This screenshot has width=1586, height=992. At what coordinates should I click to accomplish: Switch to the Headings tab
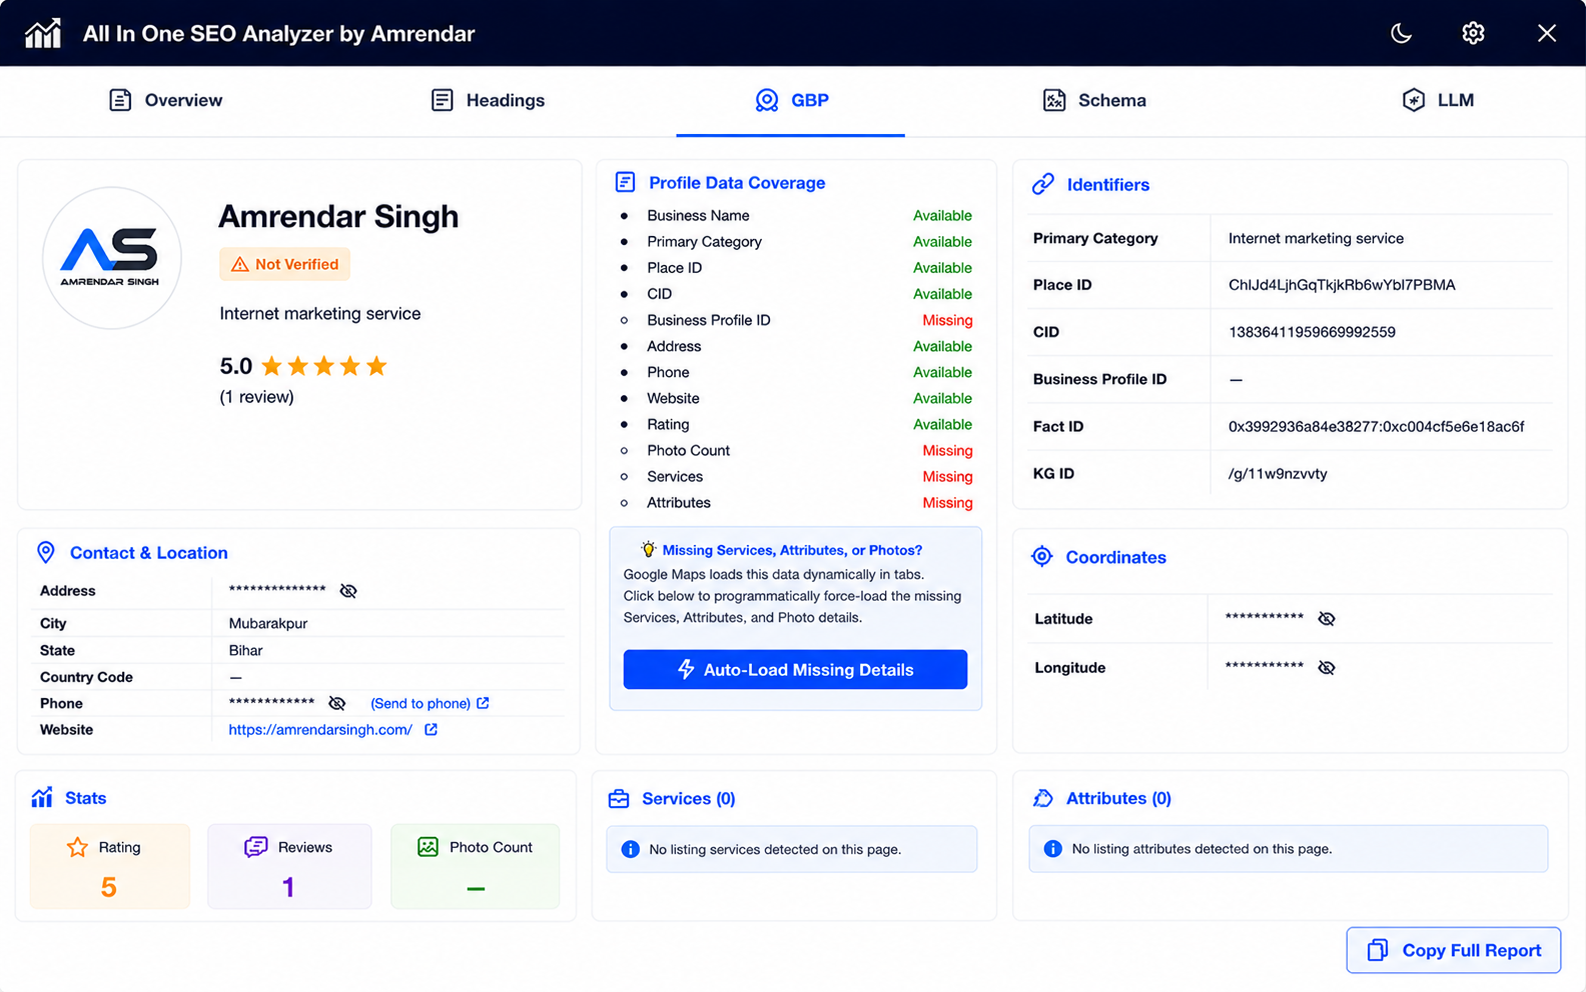pyautogui.click(x=488, y=100)
